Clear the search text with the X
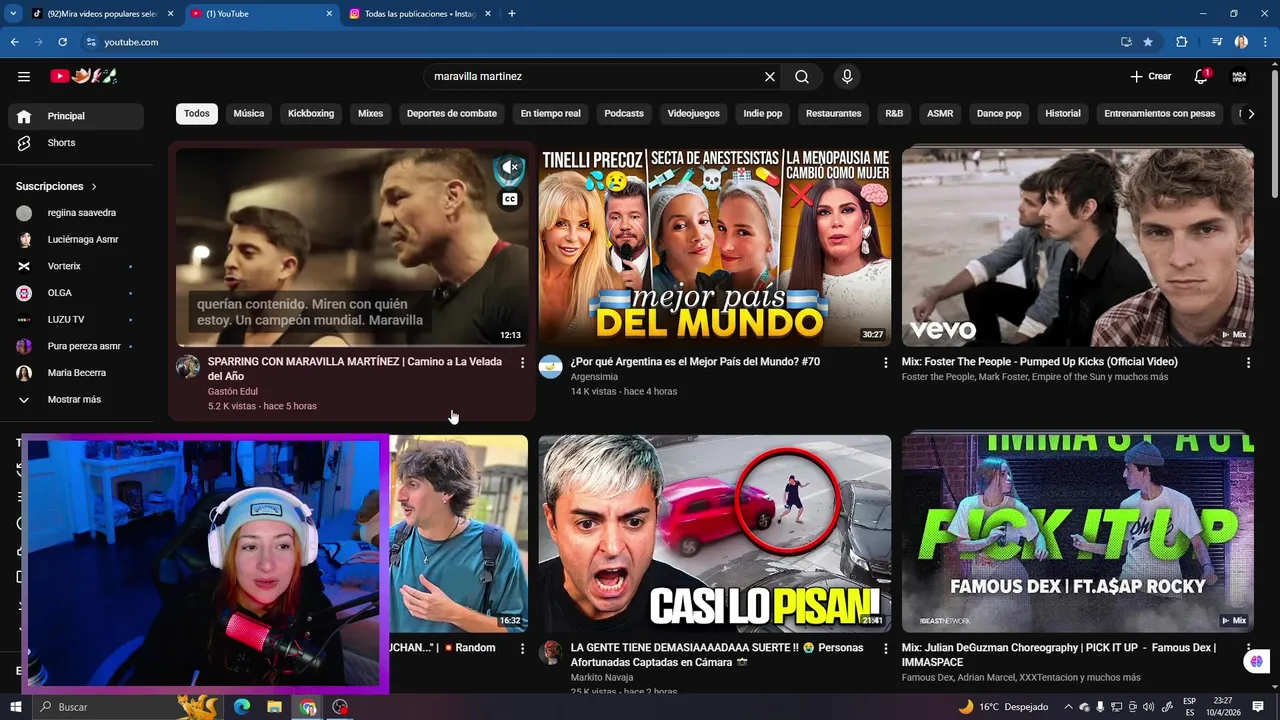1280x720 pixels. click(x=770, y=76)
